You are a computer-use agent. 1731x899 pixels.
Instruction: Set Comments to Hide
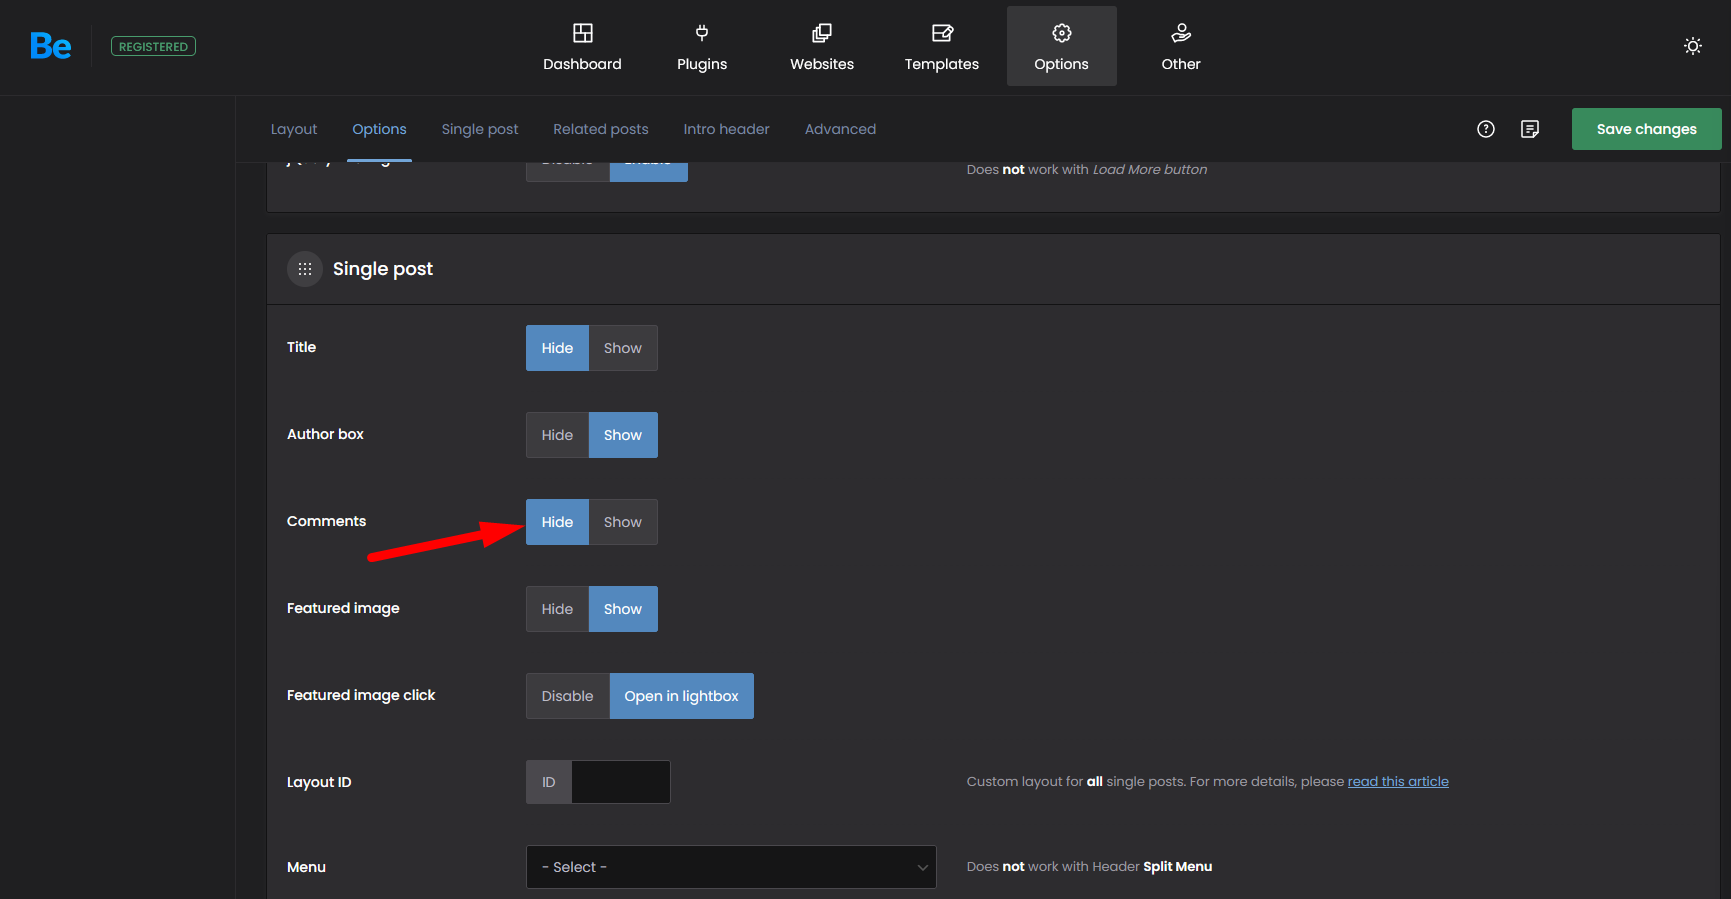click(557, 522)
